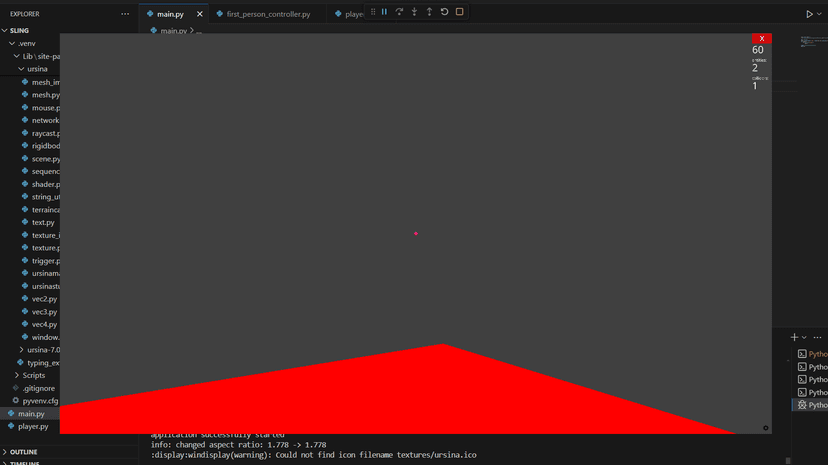This screenshot has width=828, height=465.
Task: Open the run options dropdown arrow
Action: coord(820,14)
